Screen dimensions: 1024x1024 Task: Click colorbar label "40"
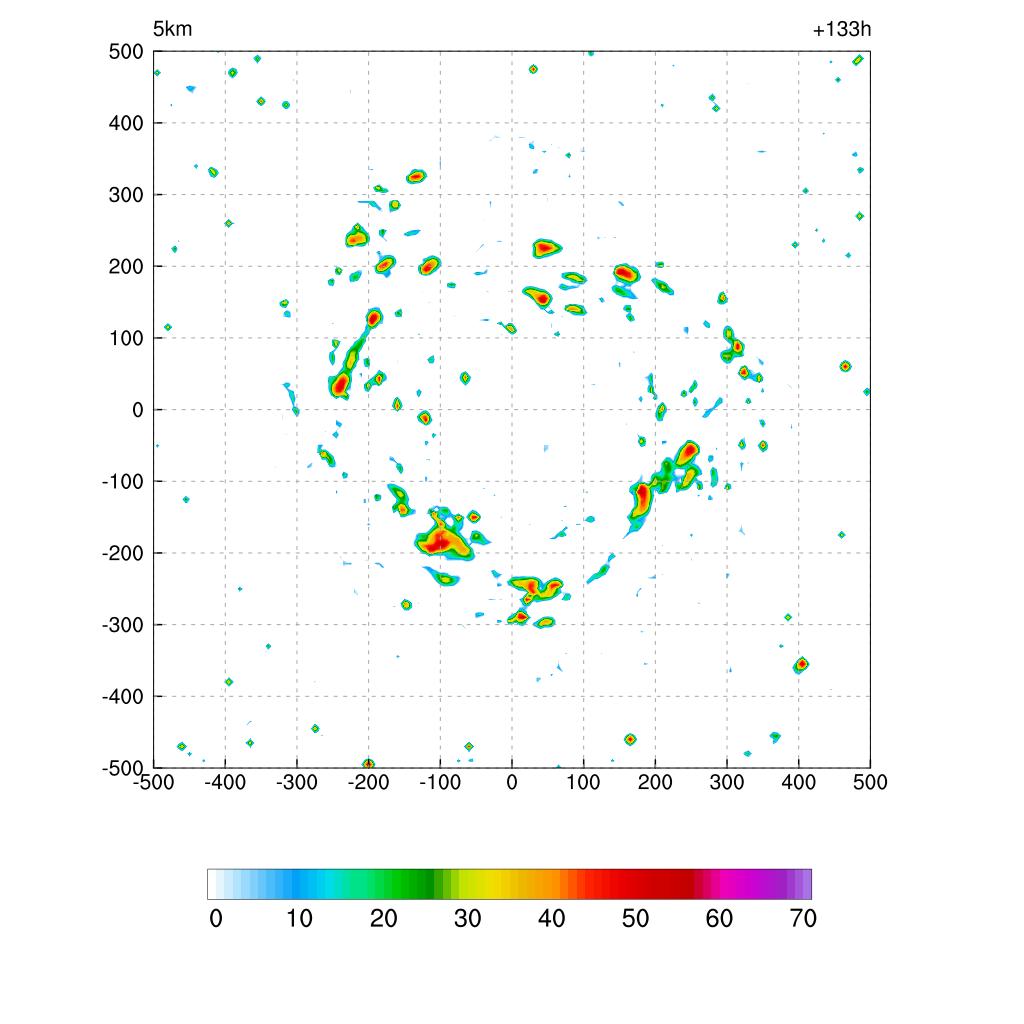pyautogui.click(x=552, y=919)
